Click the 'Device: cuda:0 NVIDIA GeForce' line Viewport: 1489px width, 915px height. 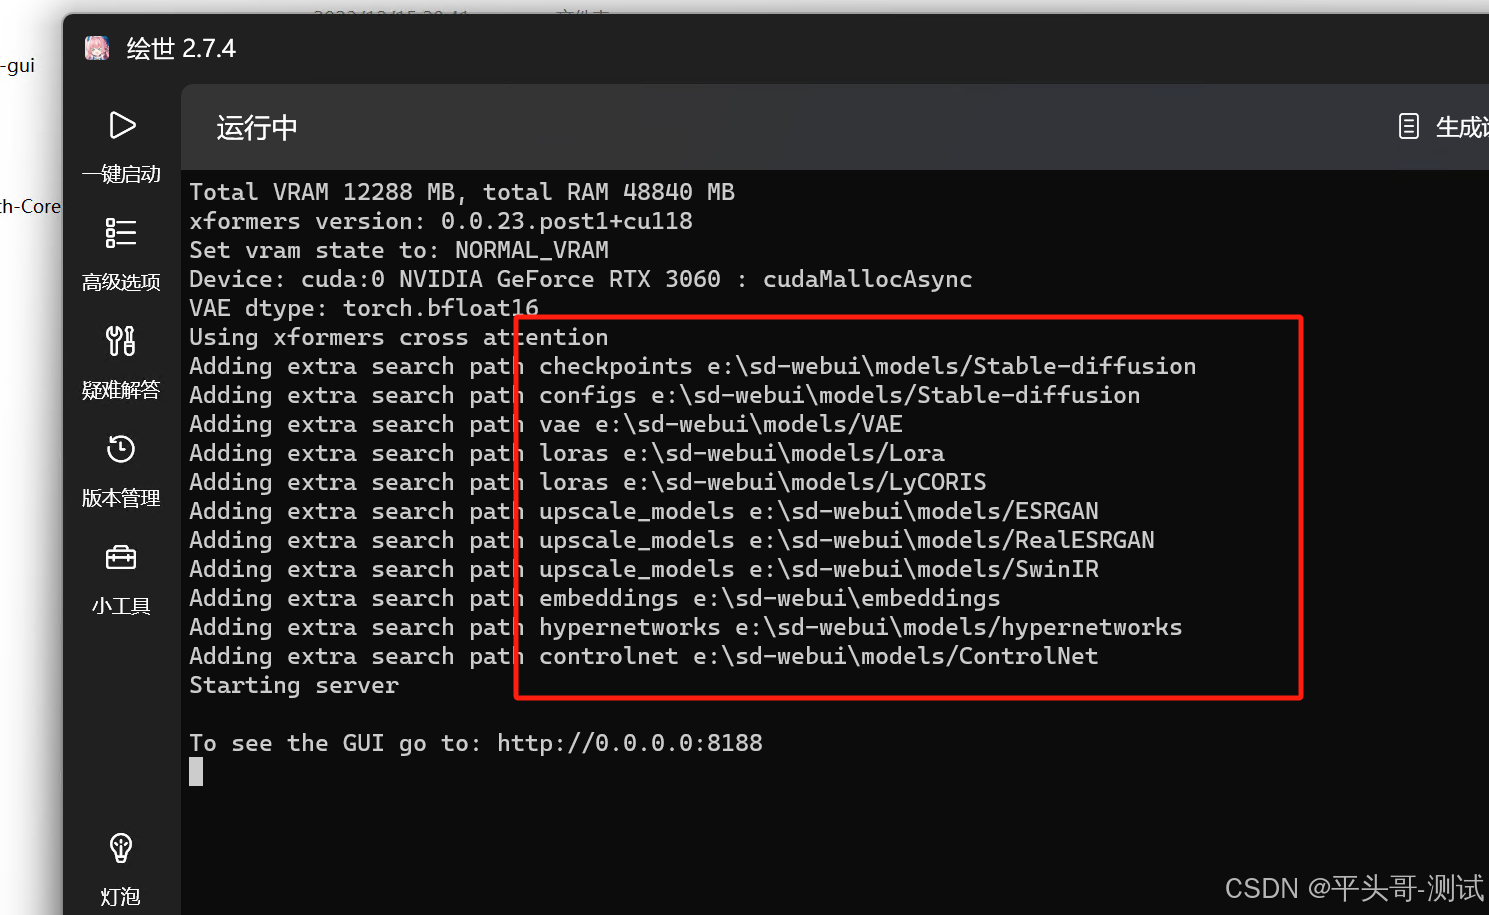point(581,279)
